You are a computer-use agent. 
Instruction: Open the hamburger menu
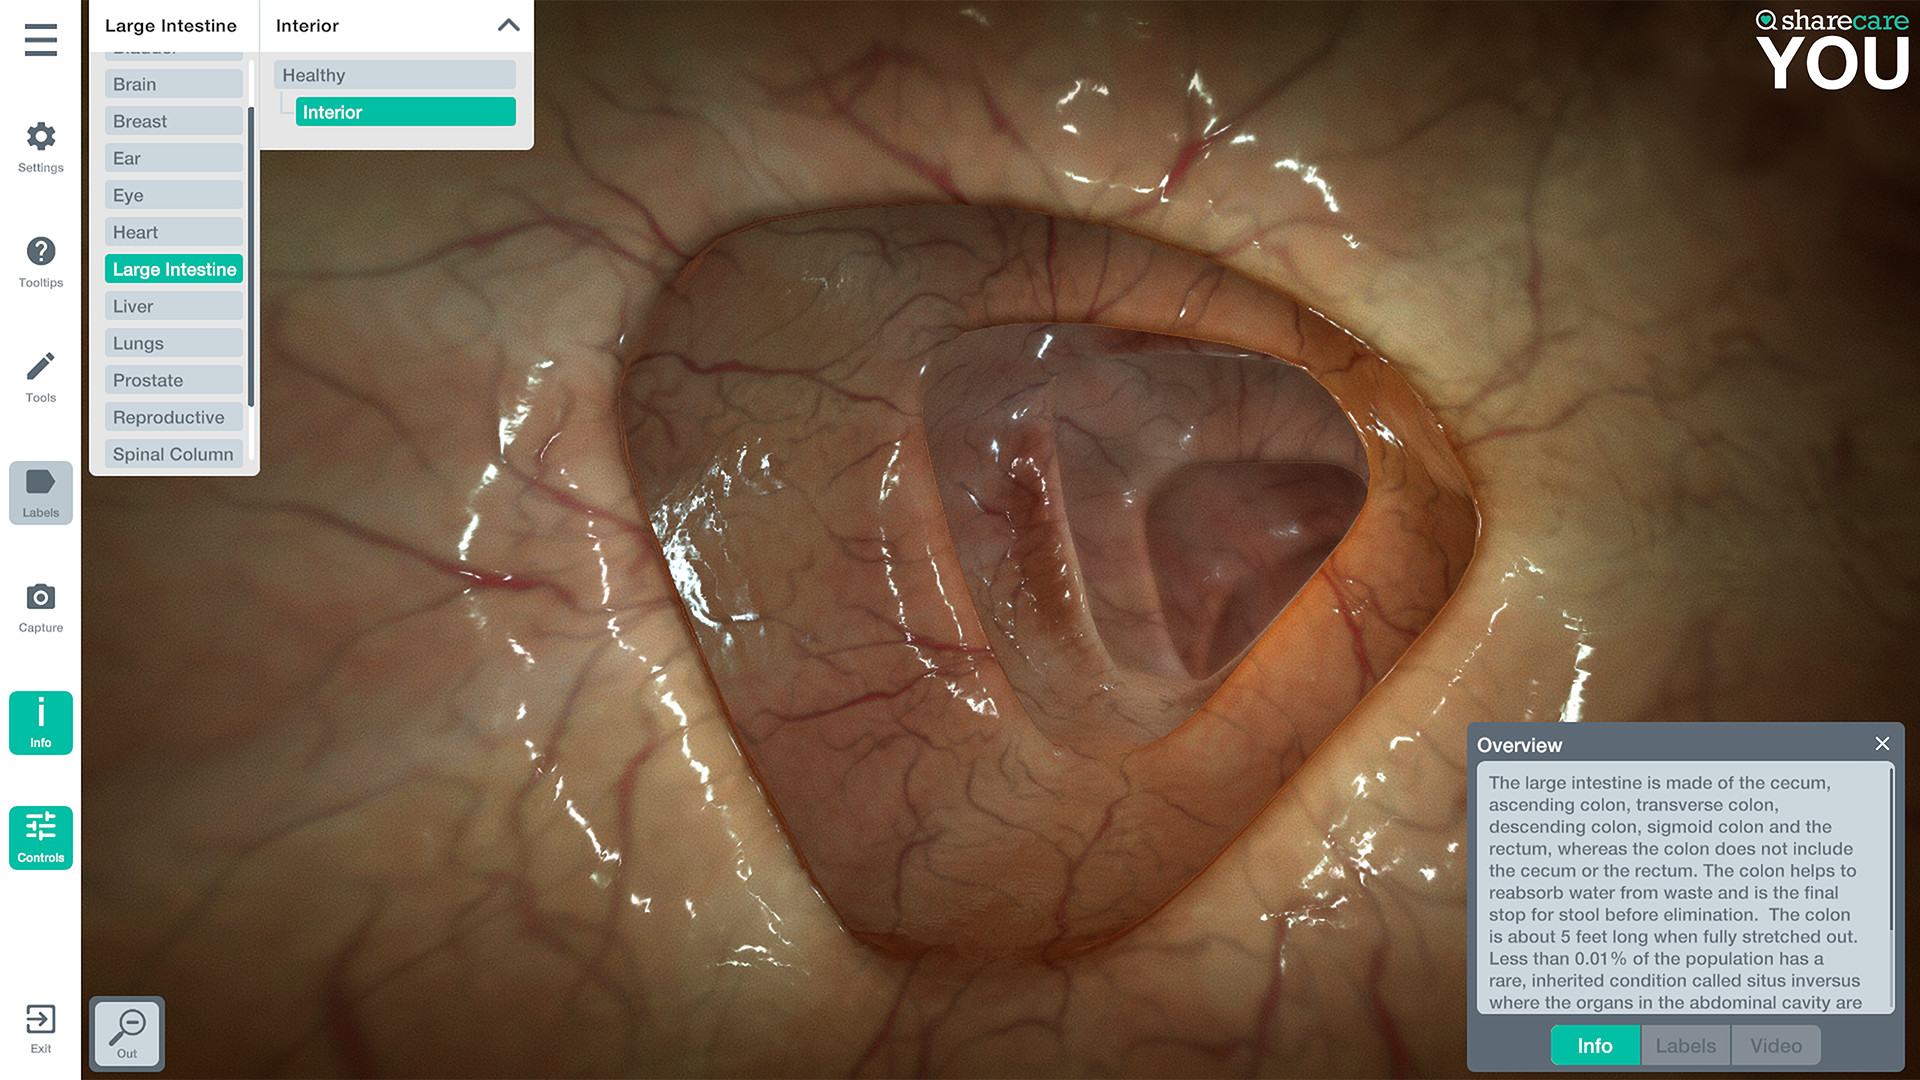coord(40,40)
